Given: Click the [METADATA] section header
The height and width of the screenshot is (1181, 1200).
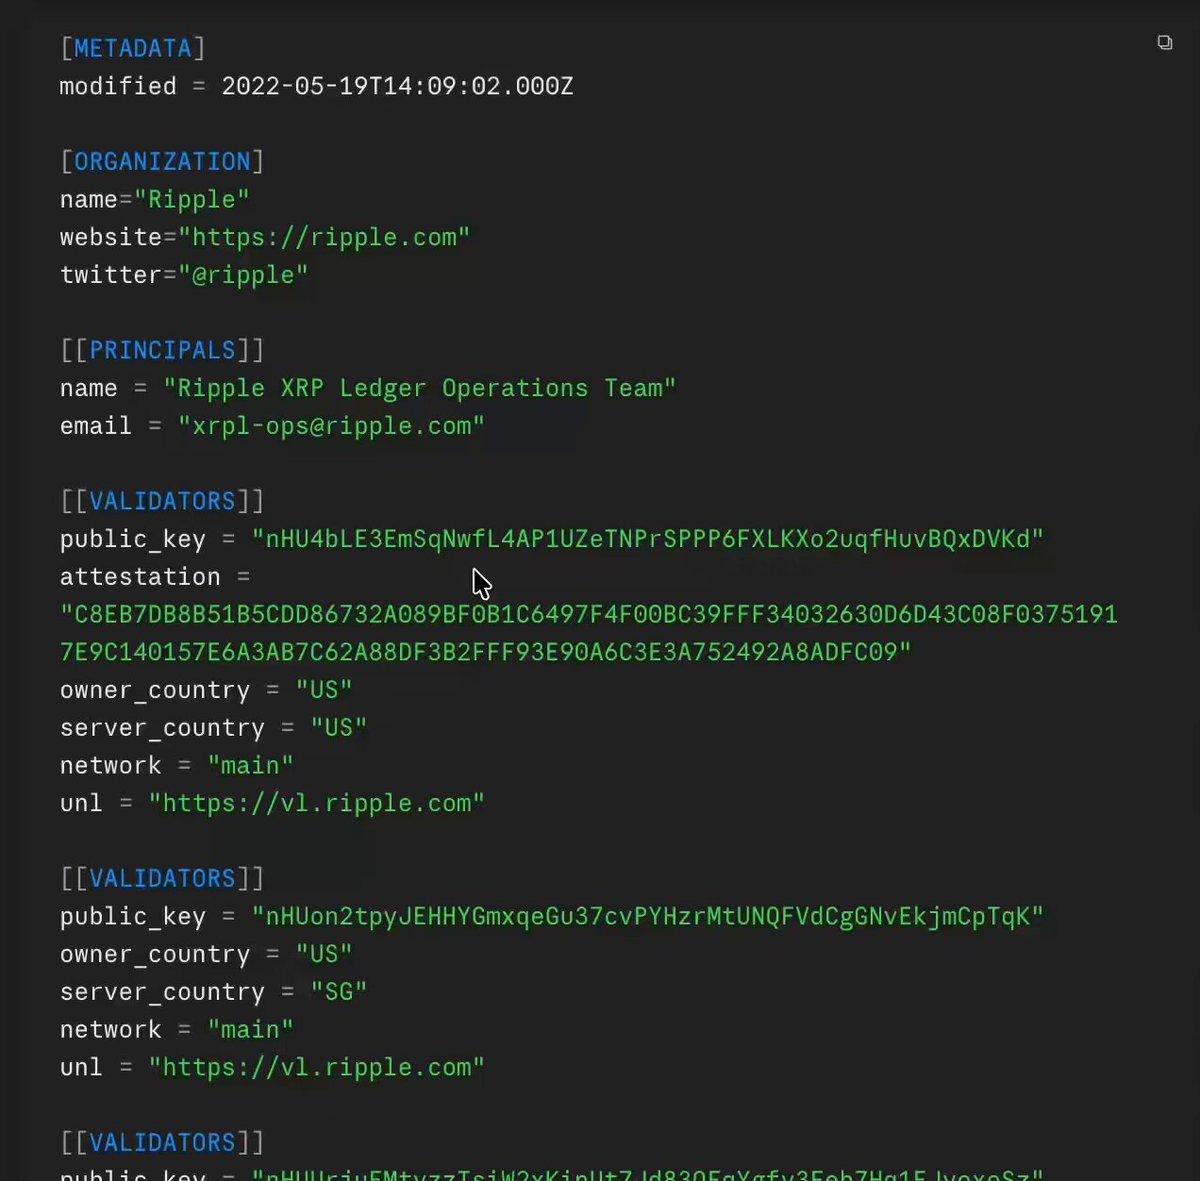Looking at the screenshot, I should (x=133, y=48).
